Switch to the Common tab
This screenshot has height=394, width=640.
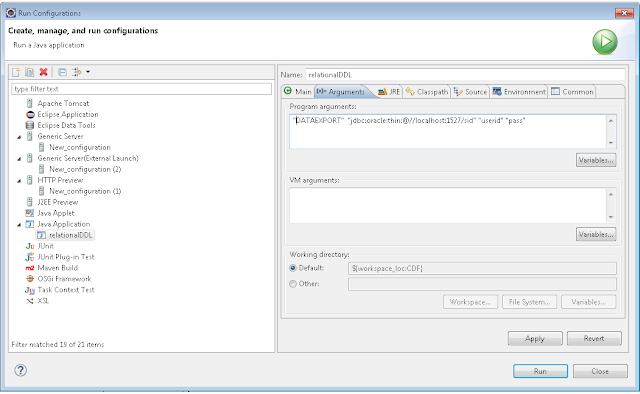point(572,91)
